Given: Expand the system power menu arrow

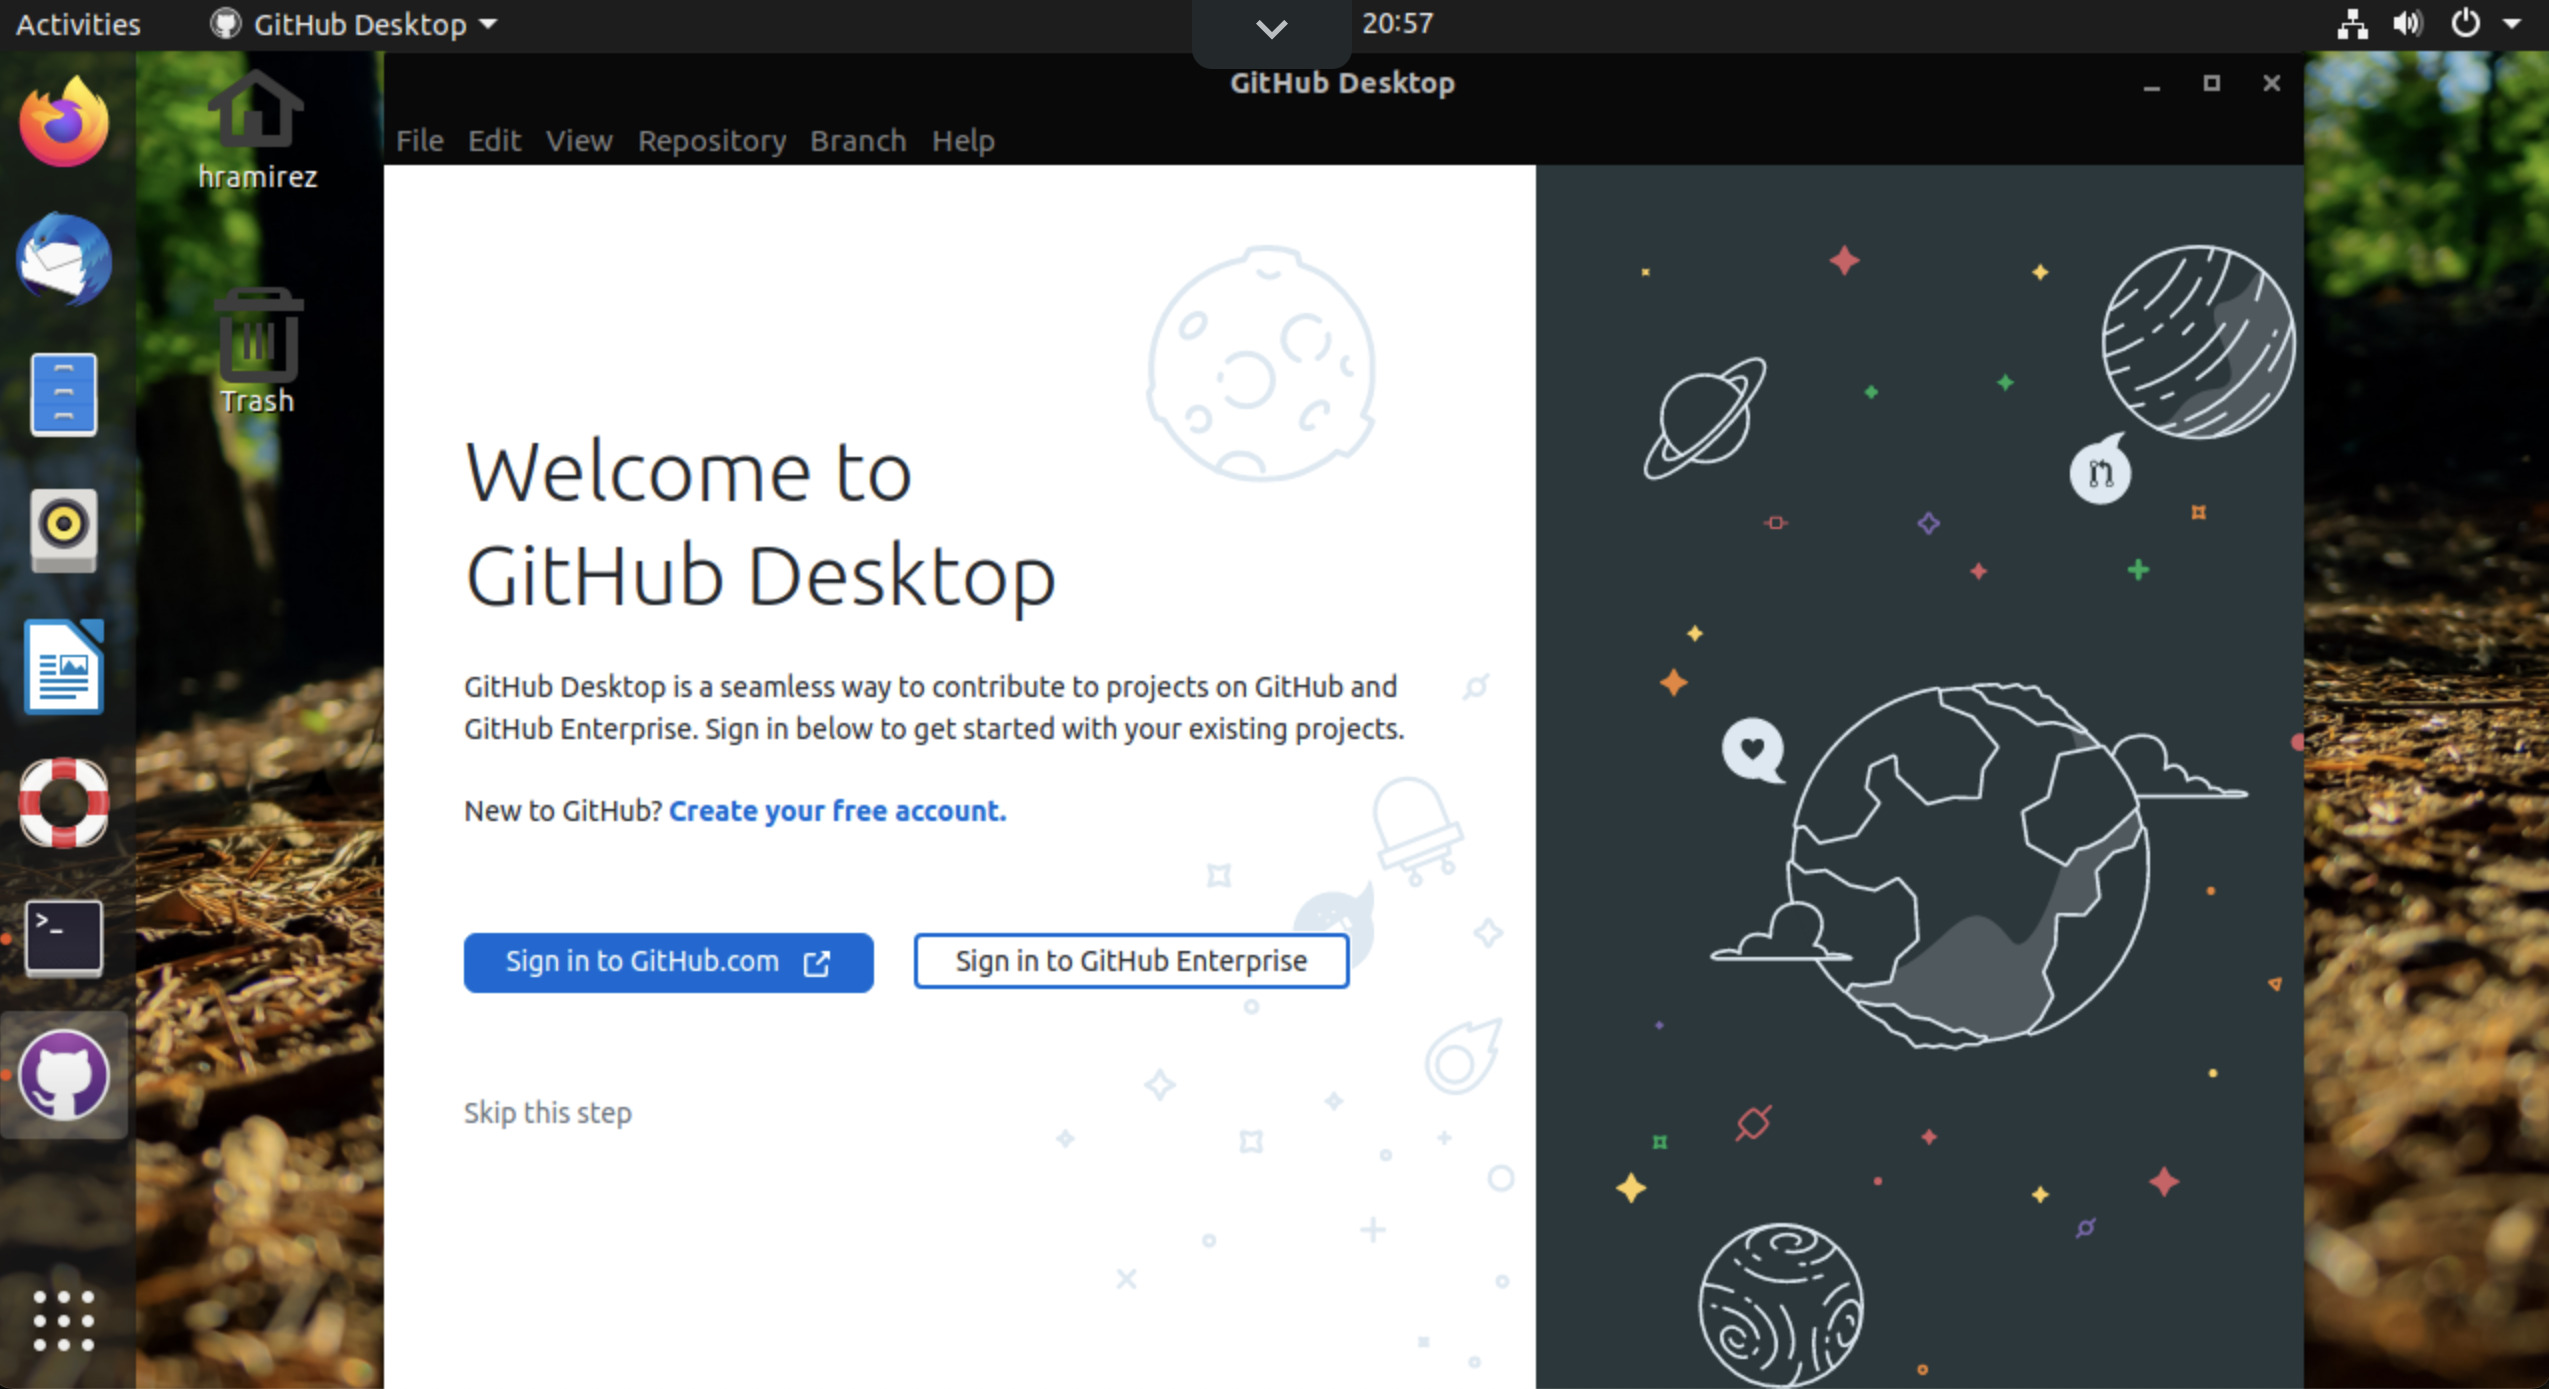Looking at the screenshot, I should point(2511,24).
